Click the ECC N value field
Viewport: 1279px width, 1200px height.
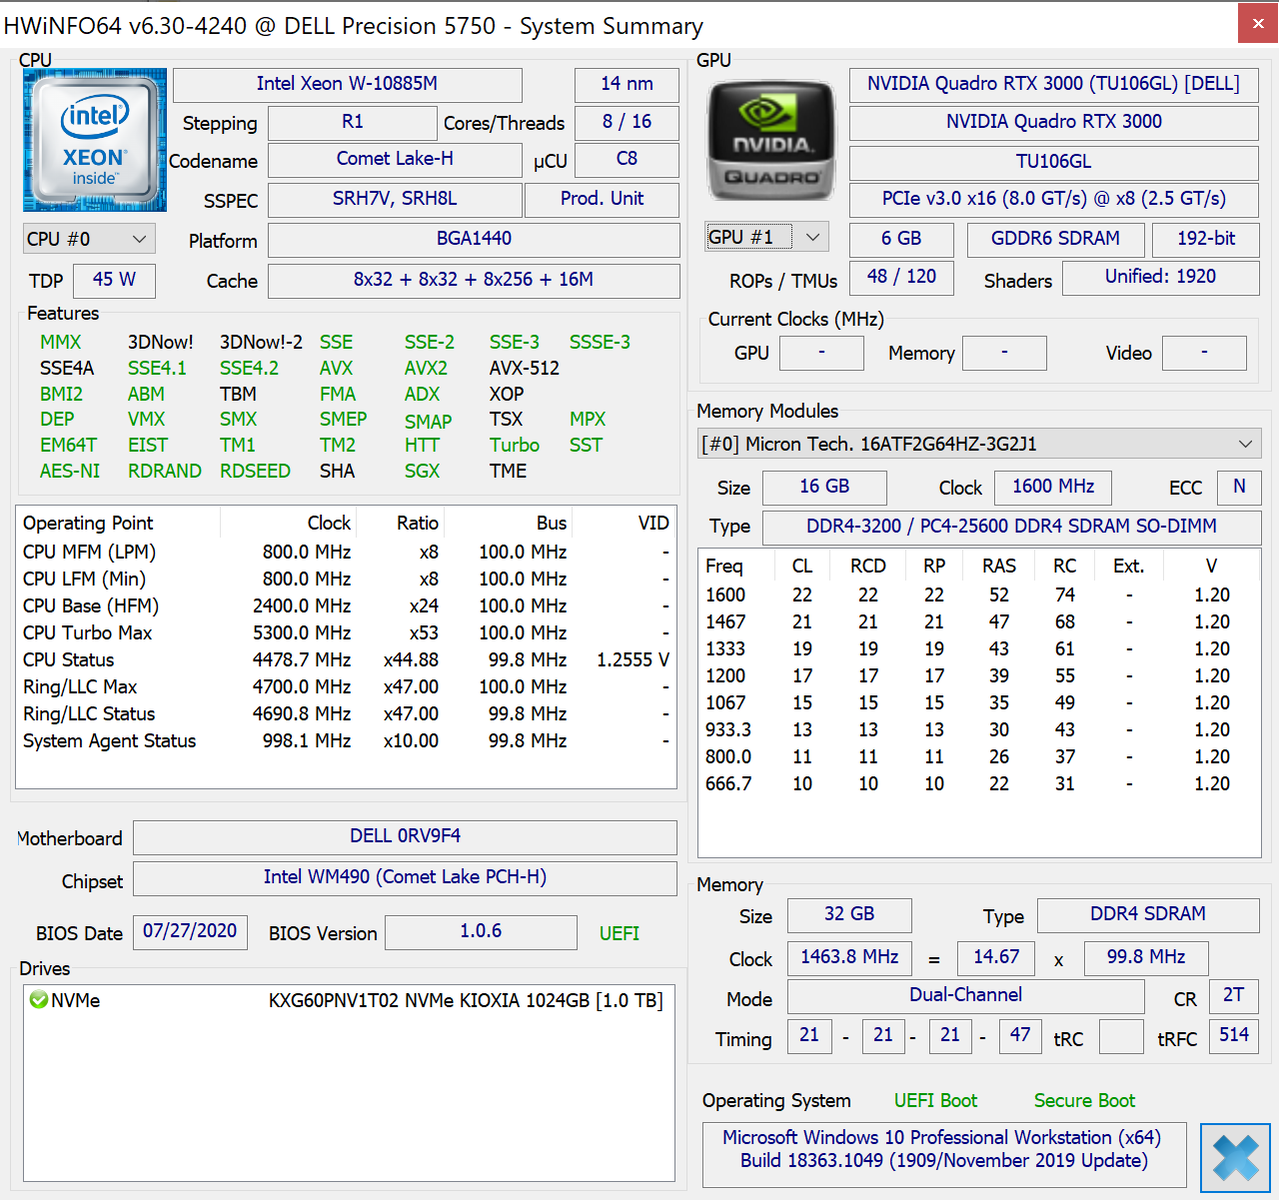coord(1239,487)
